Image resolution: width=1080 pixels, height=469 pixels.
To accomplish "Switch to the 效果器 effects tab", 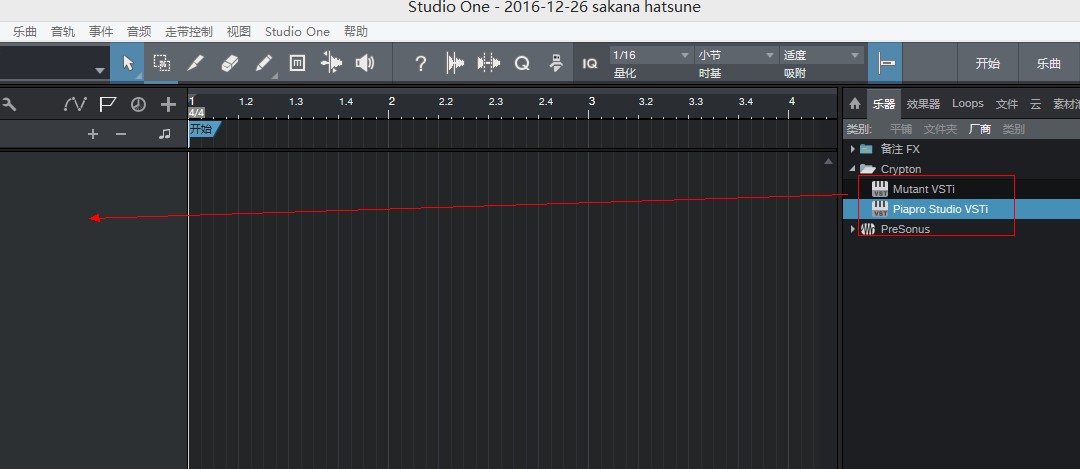I will [x=923, y=104].
